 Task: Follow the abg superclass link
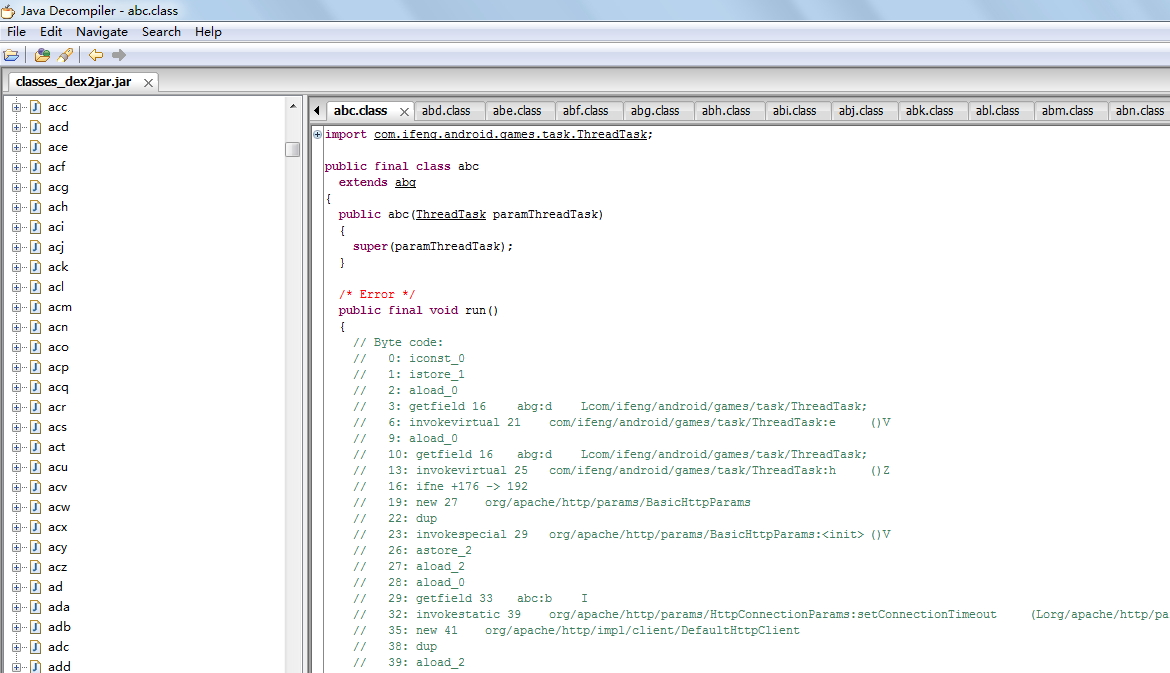(x=405, y=182)
